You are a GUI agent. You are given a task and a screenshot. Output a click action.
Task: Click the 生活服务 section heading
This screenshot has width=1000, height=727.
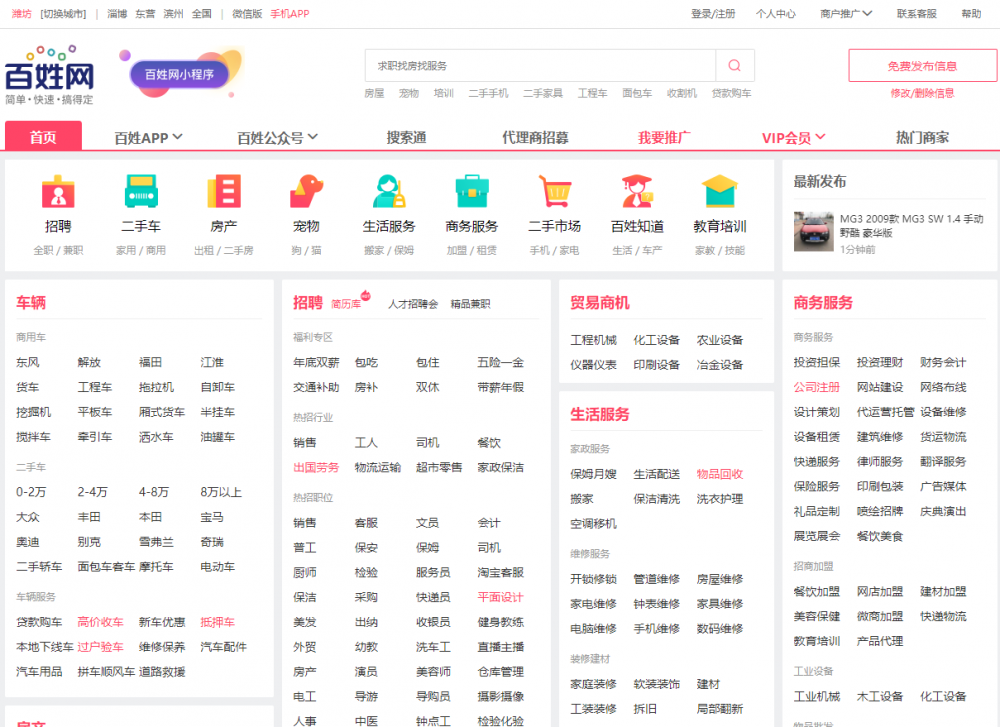click(599, 415)
